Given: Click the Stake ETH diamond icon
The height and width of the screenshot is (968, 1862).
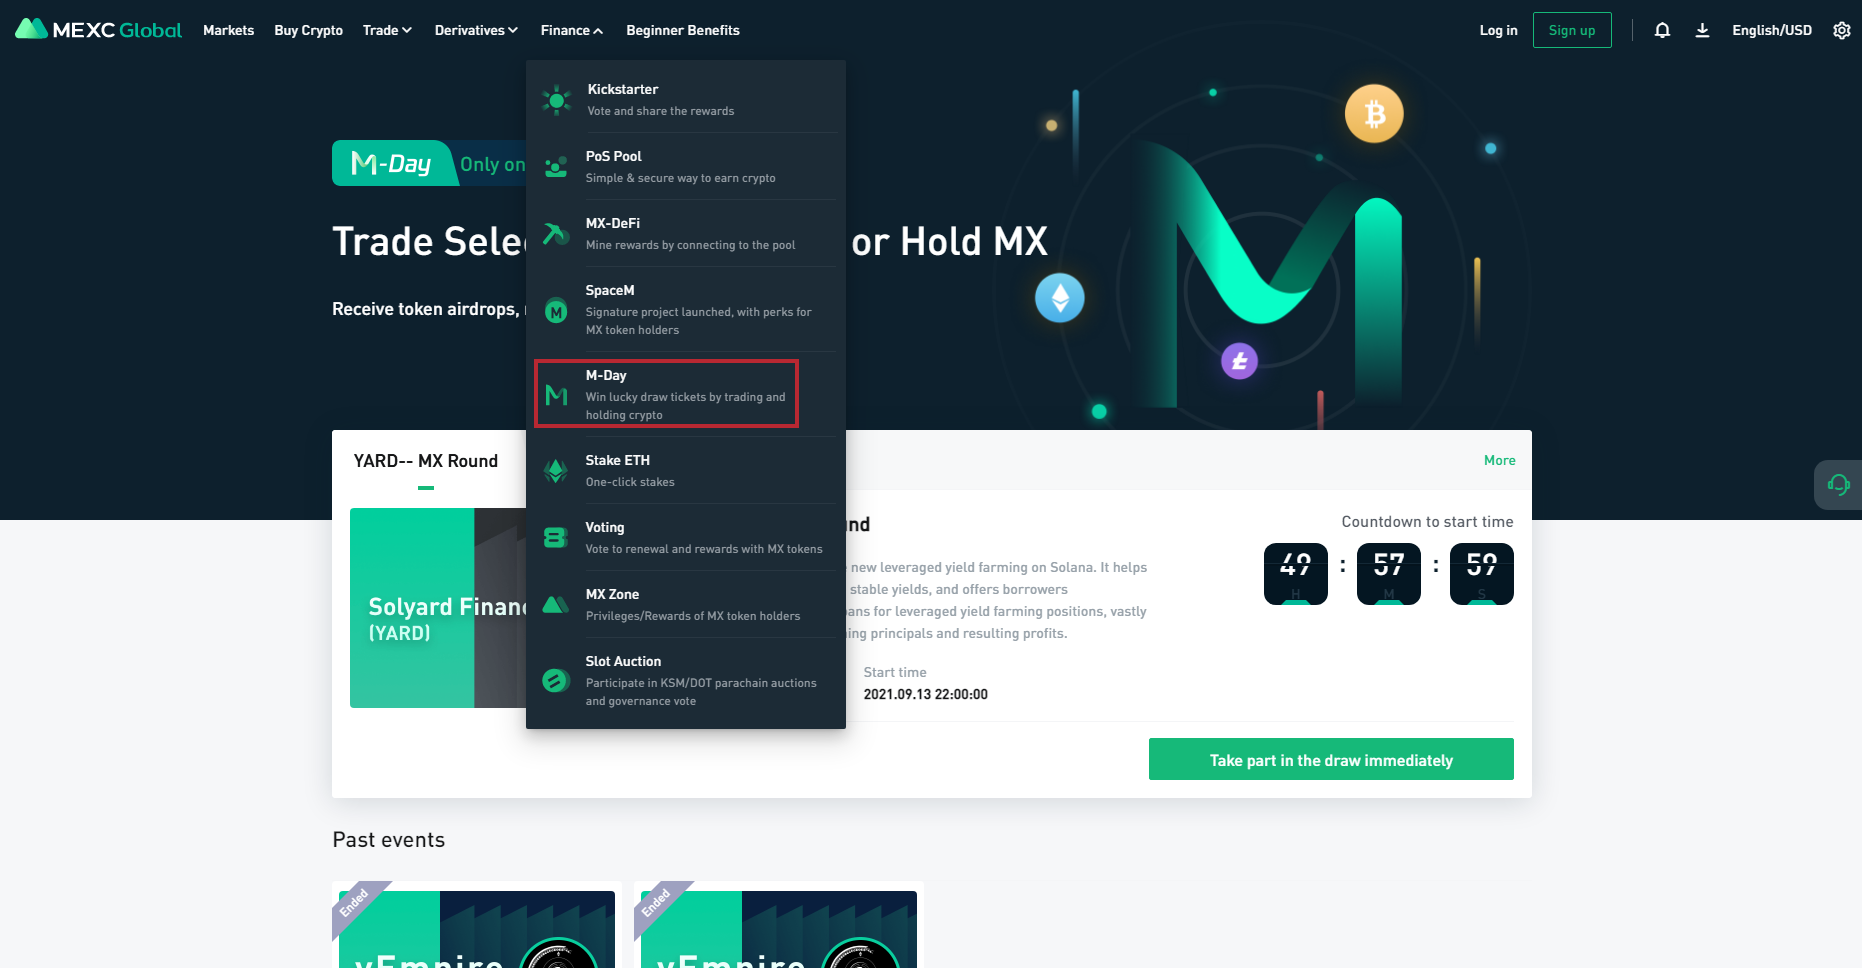Looking at the screenshot, I should click(x=556, y=470).
